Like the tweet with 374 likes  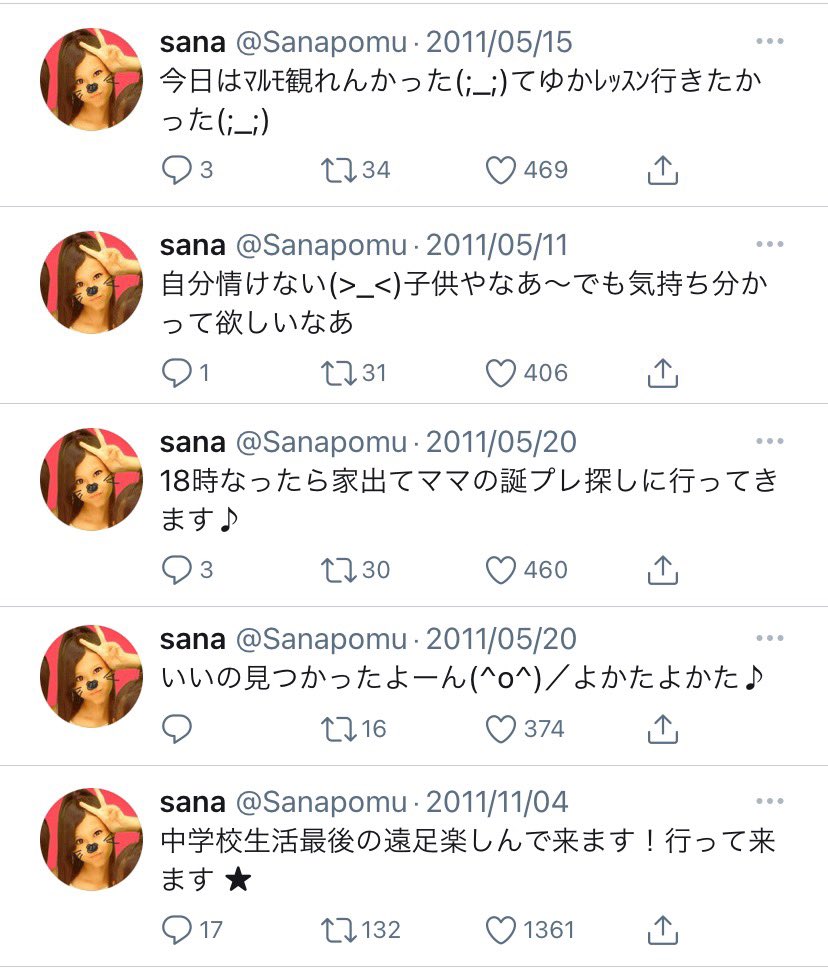coord(501,729)
